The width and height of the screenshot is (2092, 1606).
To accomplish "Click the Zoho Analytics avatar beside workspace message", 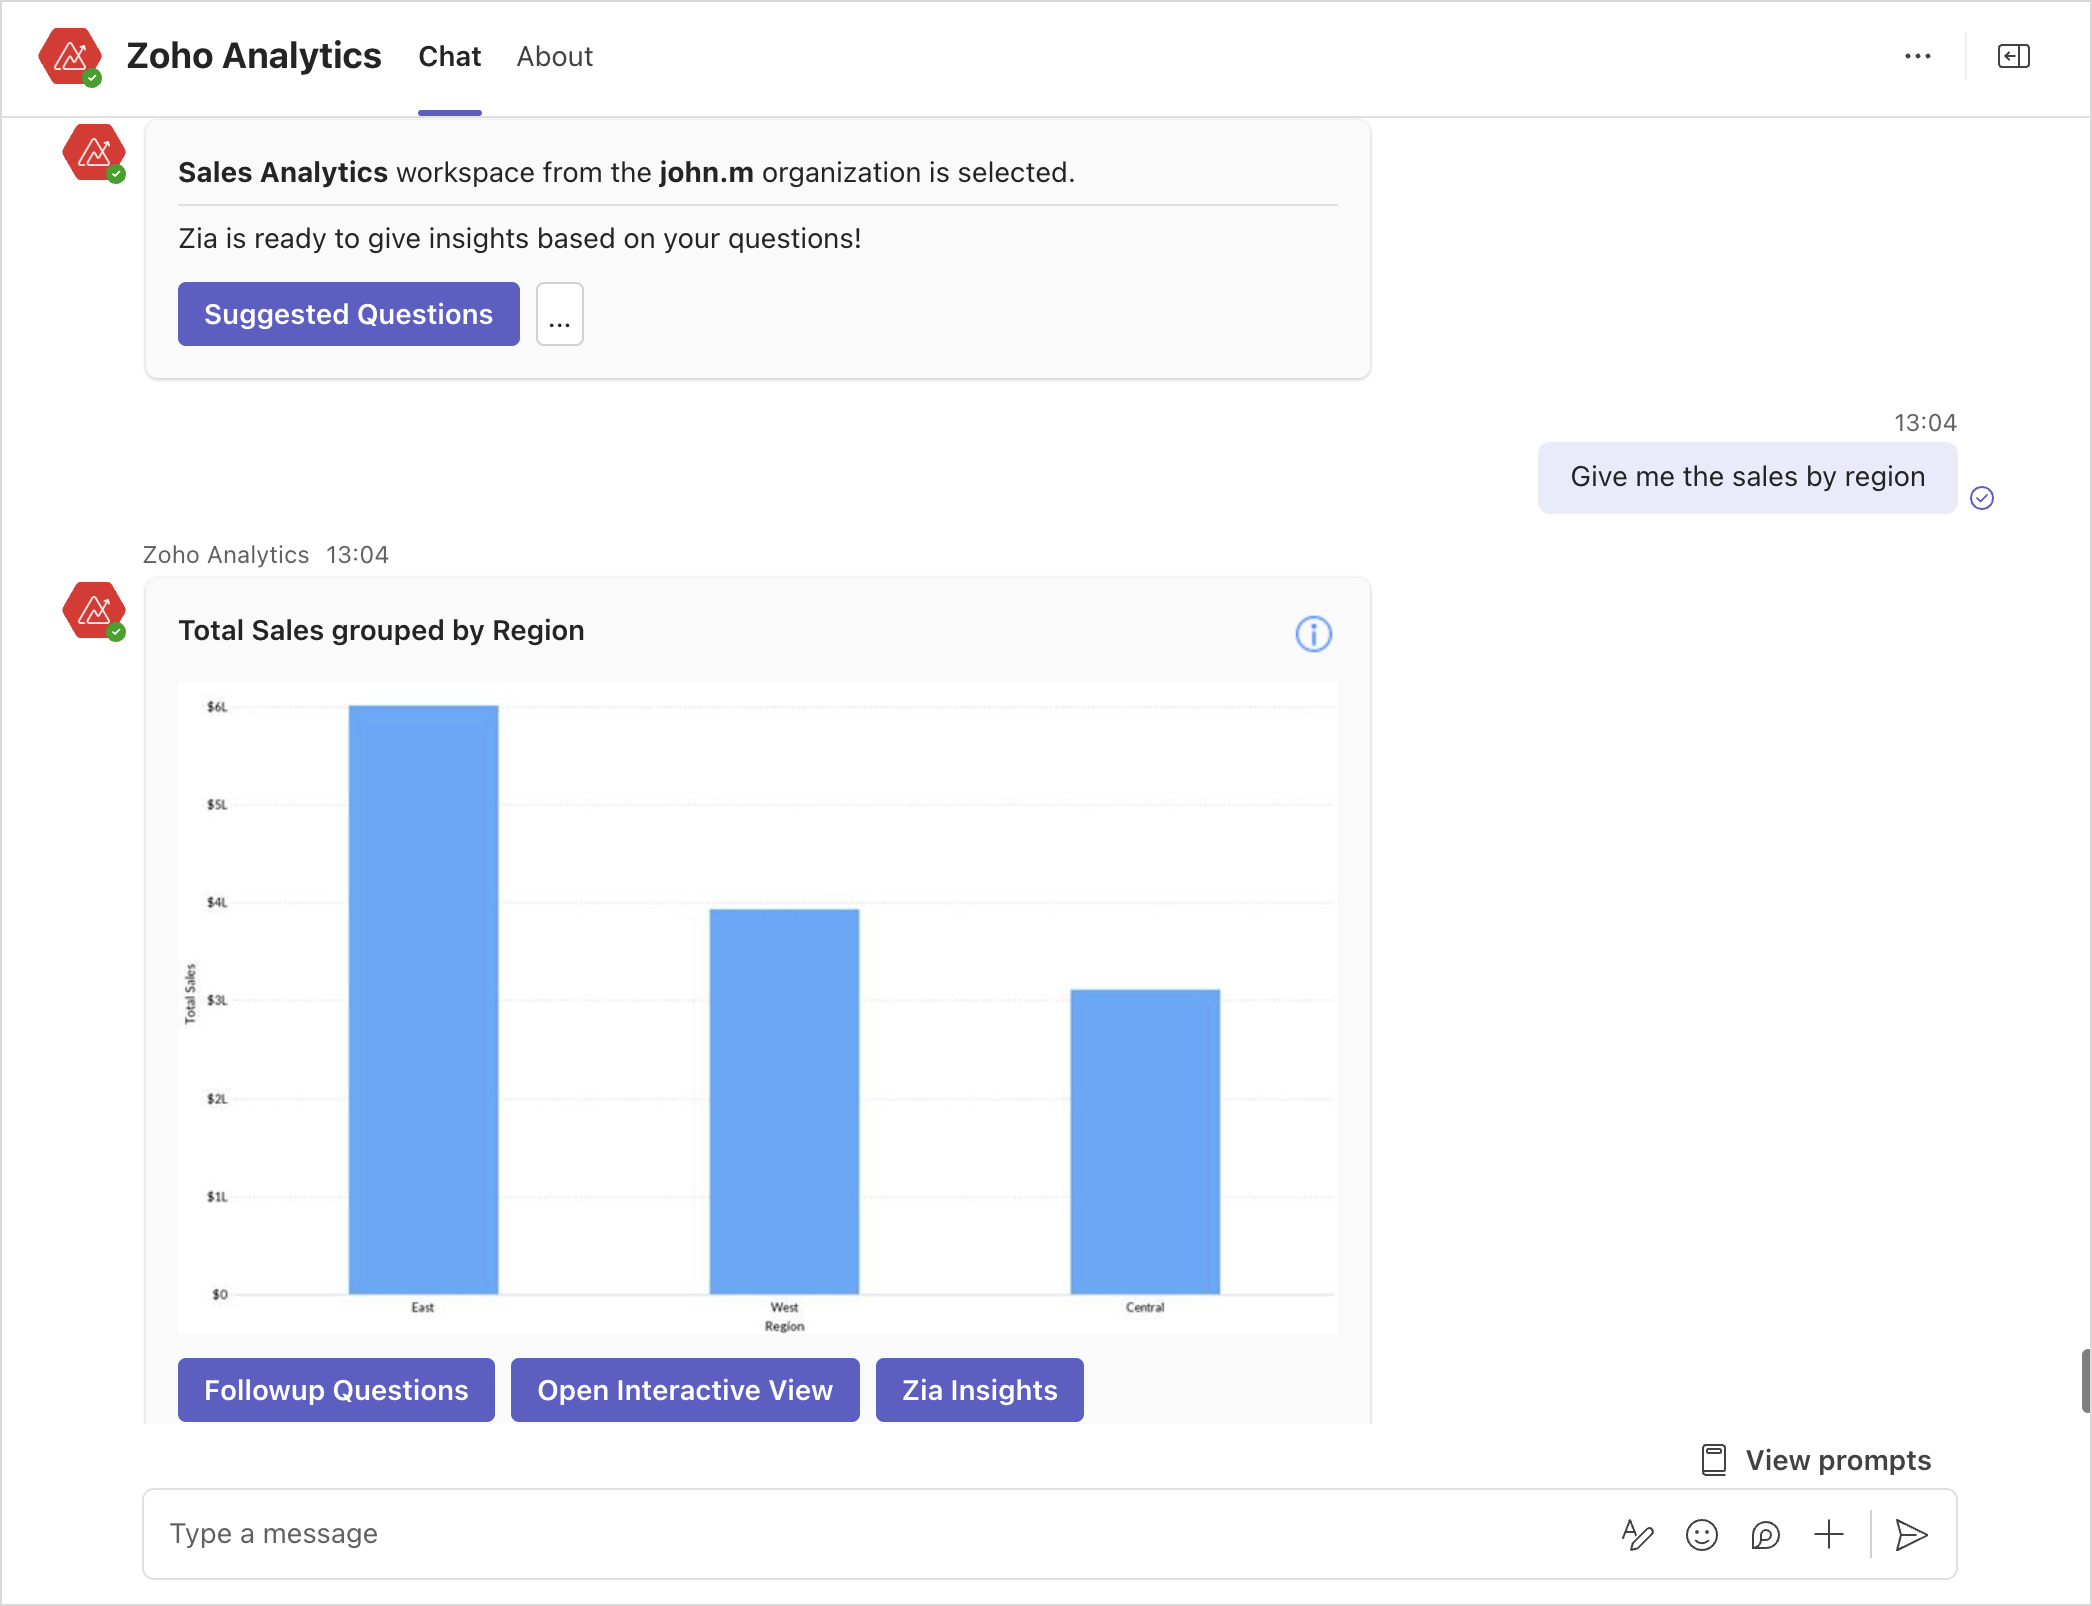I will [94, 153].
